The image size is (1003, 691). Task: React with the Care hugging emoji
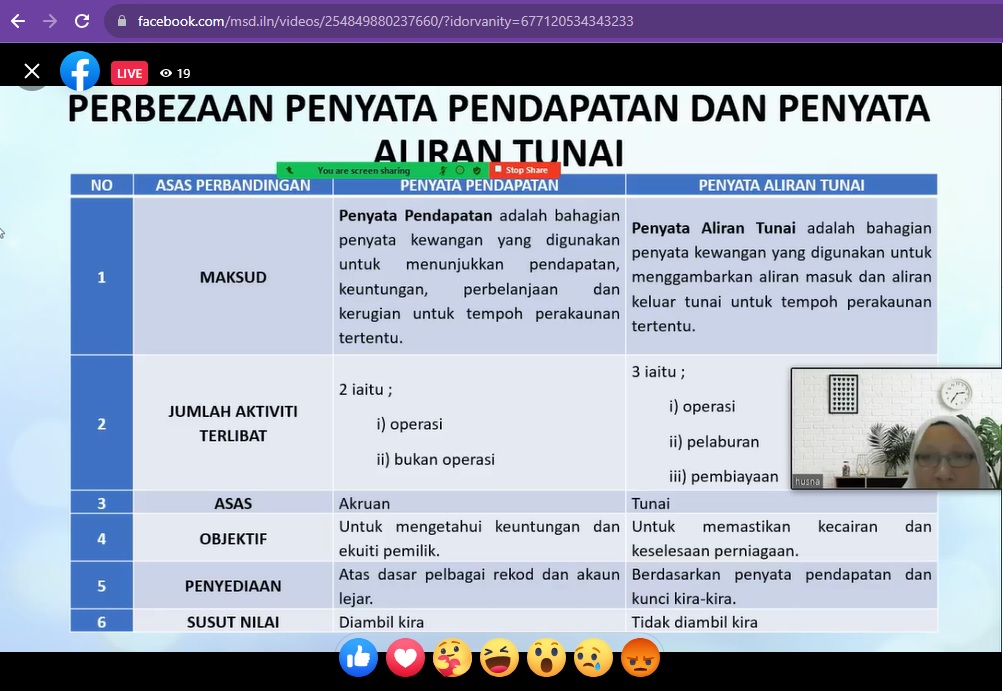coord(452,658)
